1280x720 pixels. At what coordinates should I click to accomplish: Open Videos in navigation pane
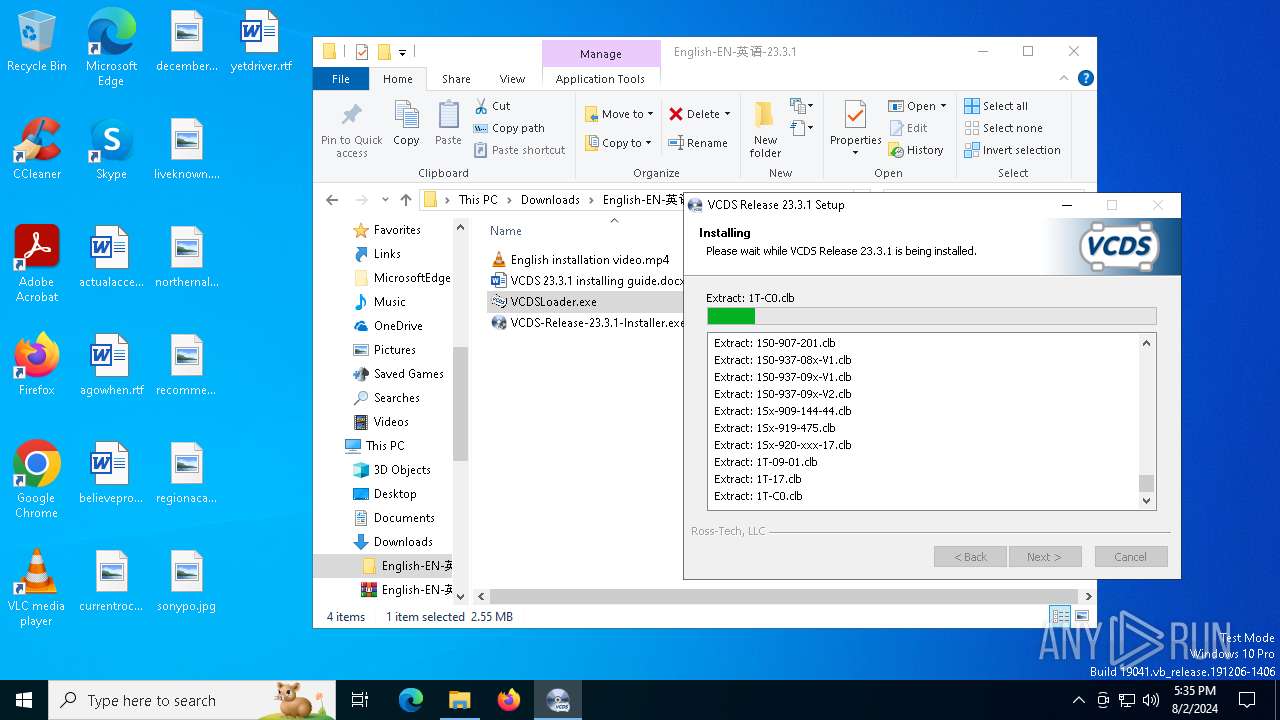[391, 422]
